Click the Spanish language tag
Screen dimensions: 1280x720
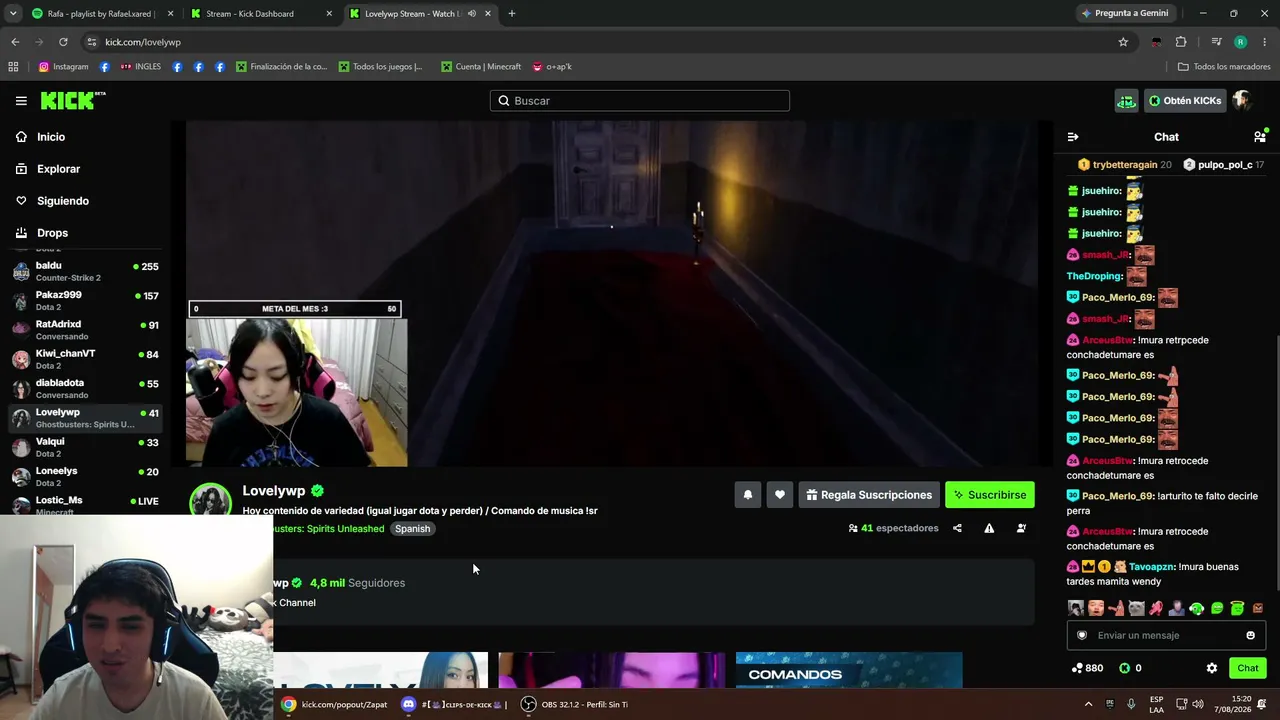(x=412, y=529)
